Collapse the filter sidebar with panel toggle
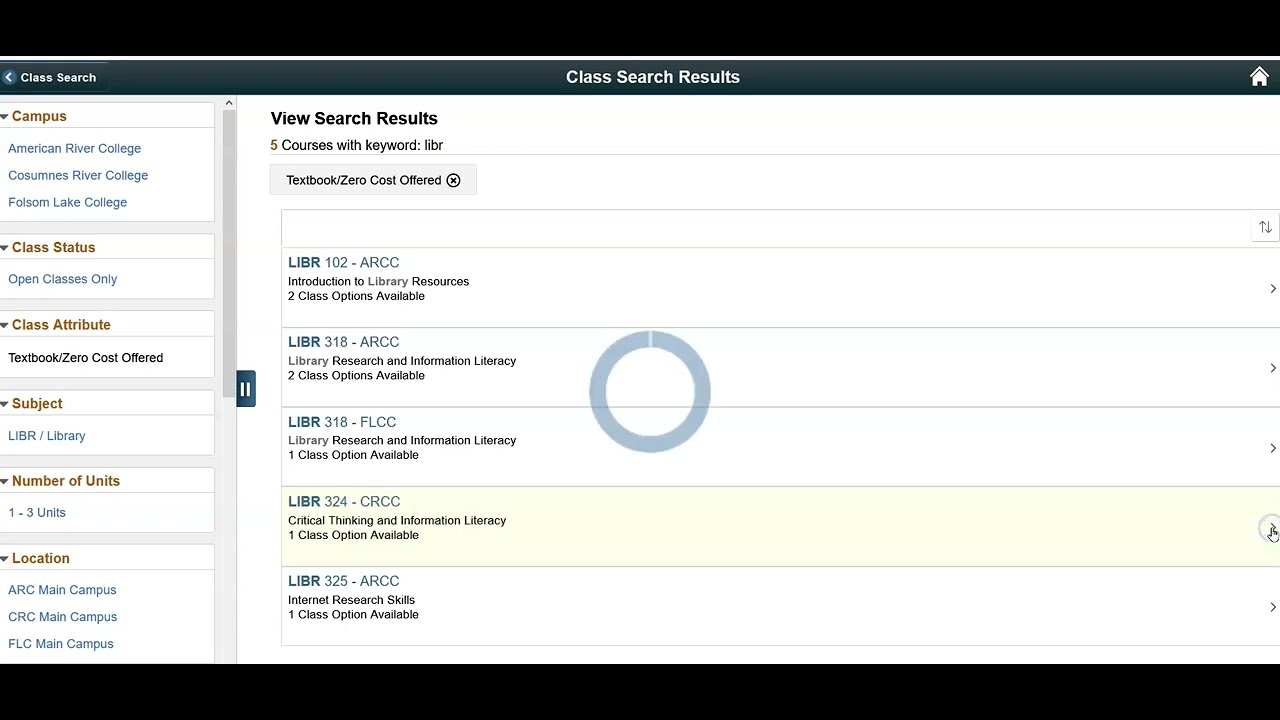1280x720 pixels. (x=245, y=389)
